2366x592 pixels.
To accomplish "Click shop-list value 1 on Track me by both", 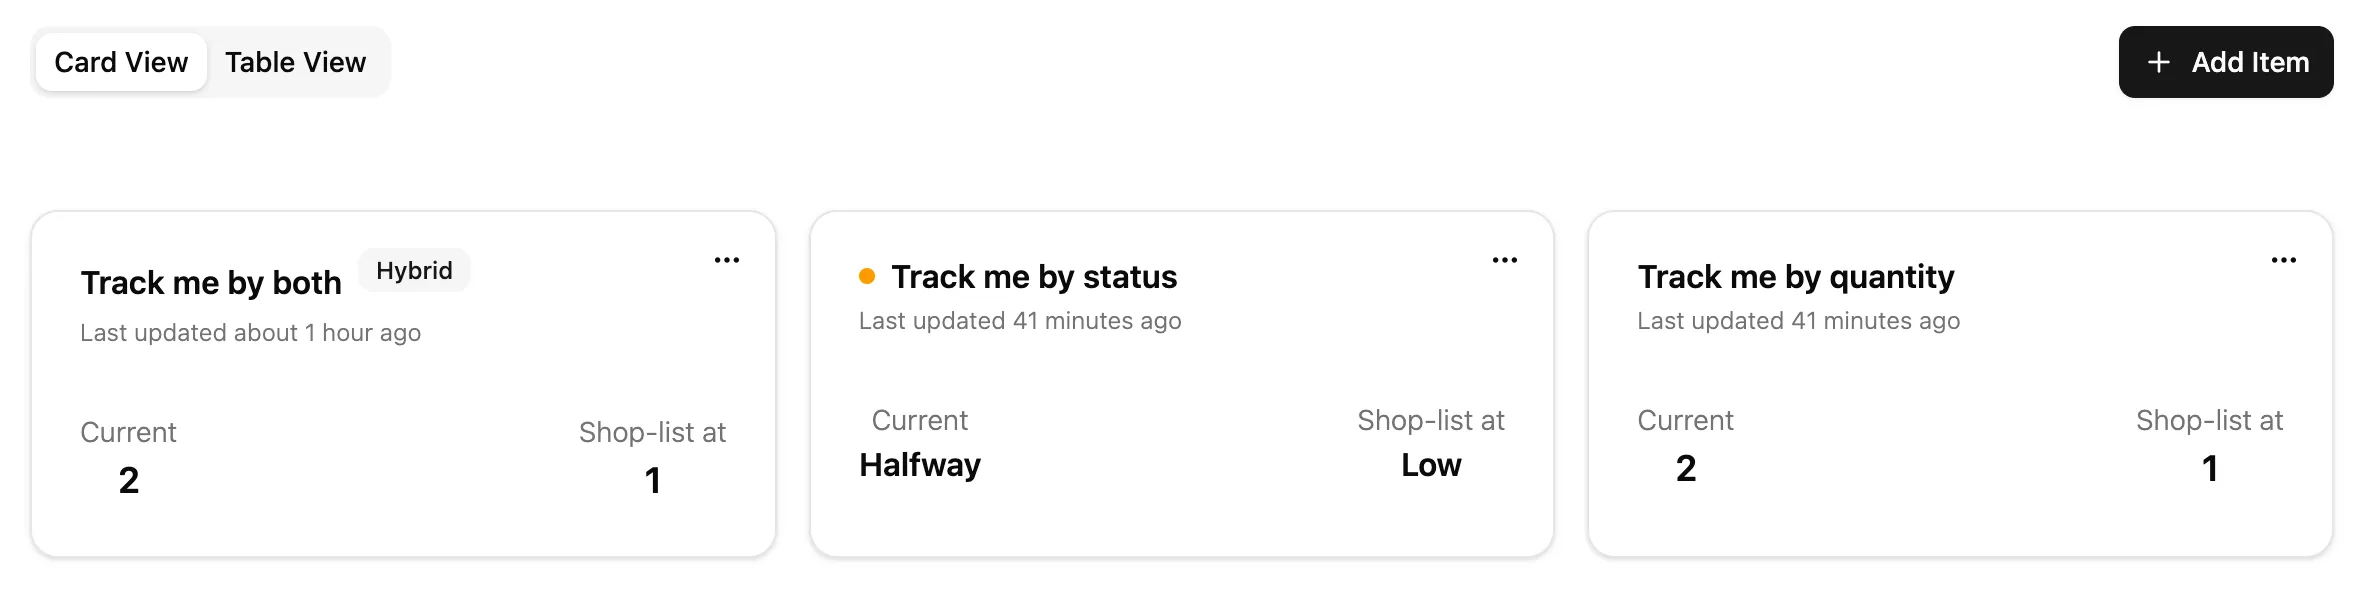I will pos(653,481).
